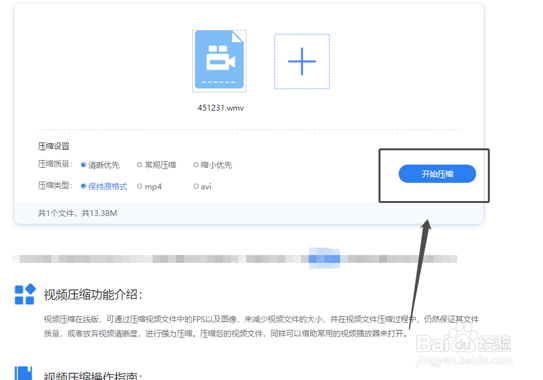Click the 压缩质量 label
Screen dimensions: 543x380
point(55,164)
